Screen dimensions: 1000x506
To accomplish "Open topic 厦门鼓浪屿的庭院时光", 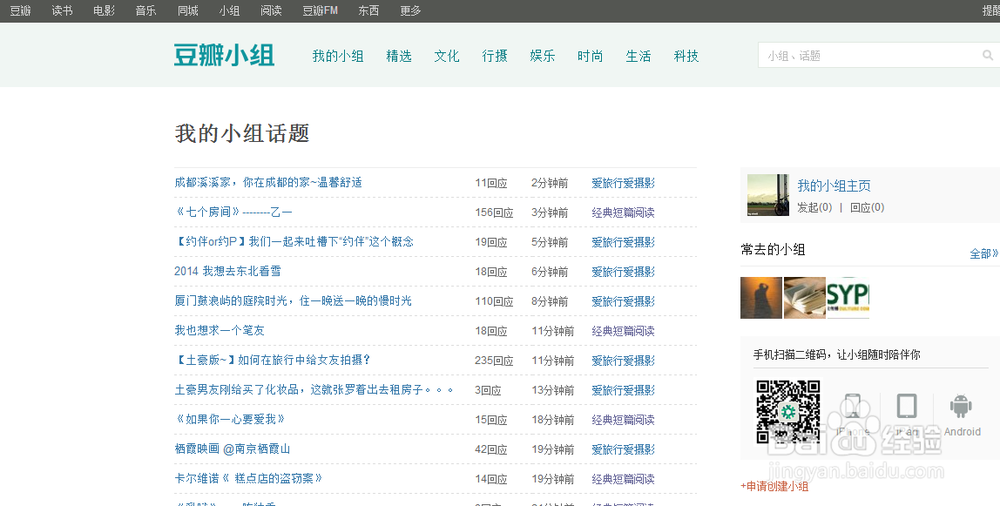I will click(x=293, y=301).
